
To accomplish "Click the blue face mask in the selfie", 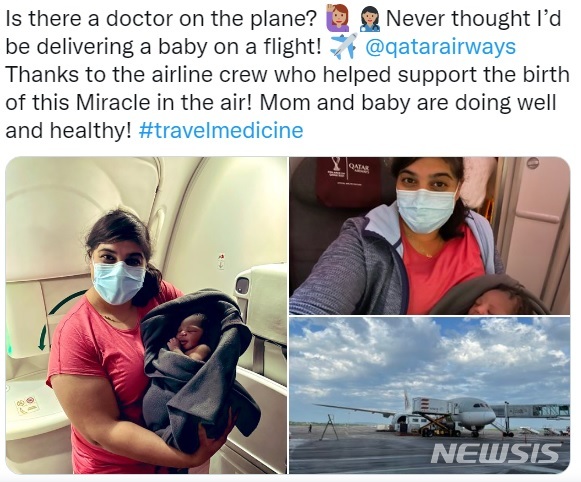I will 426,210.
